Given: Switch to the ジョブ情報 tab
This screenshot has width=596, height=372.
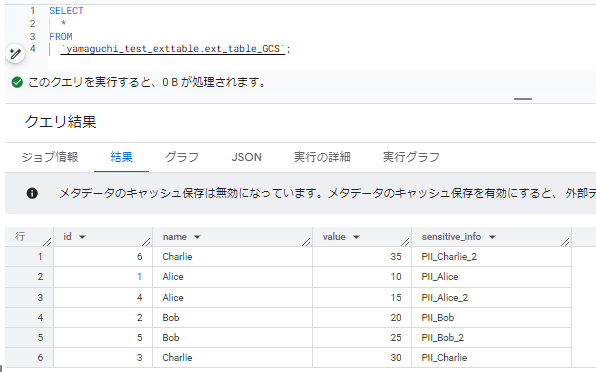Looking at the screenshot, I should pos(50,157).
